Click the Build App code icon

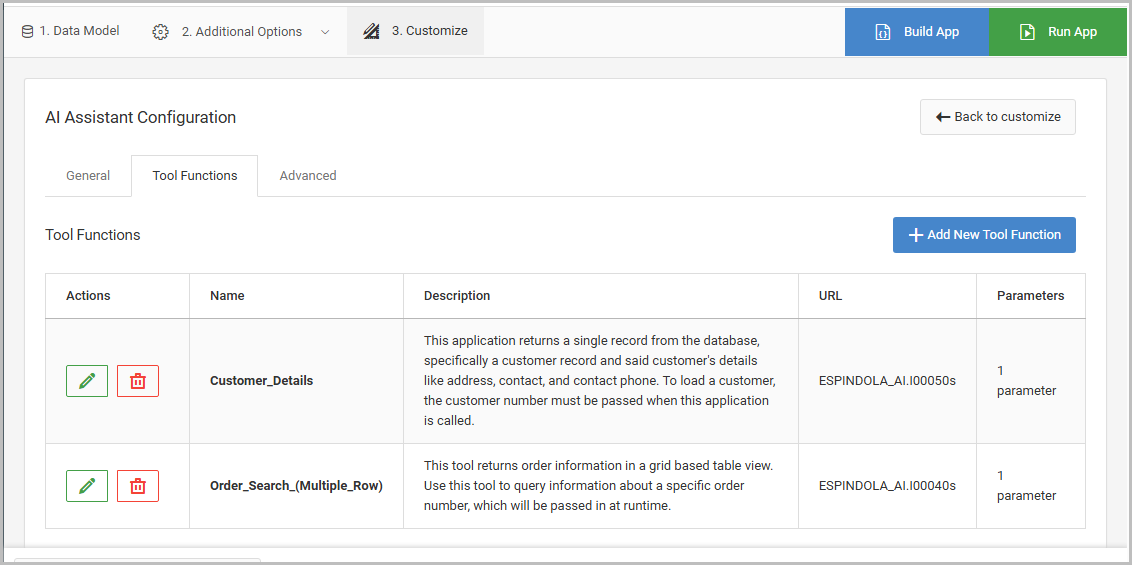(x=882, y=32)
